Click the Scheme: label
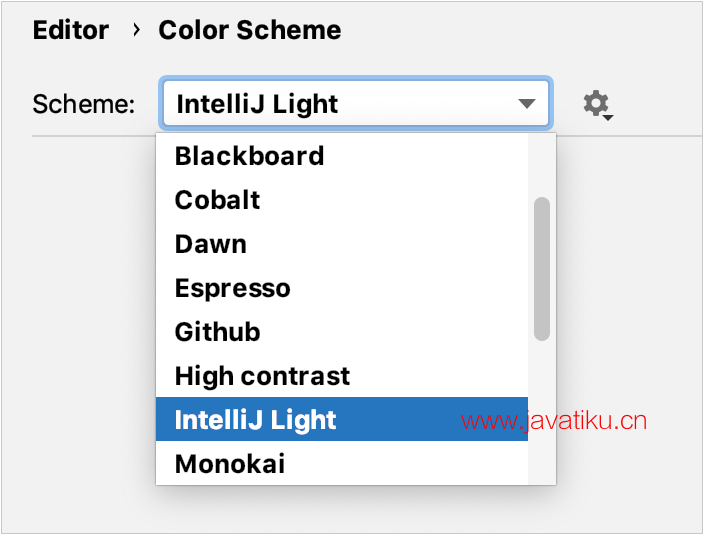This screenshot has height=536, width=705. point(84,104)
